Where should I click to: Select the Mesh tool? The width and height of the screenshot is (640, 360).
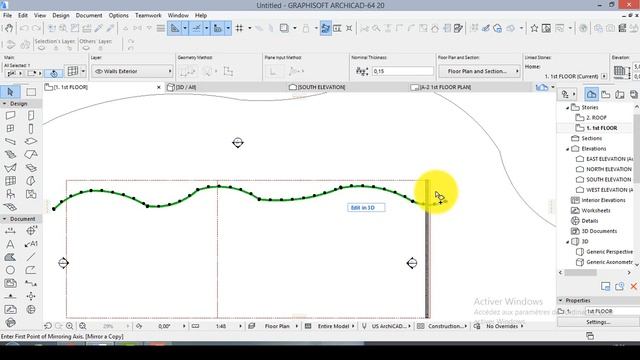coord(10,207)
